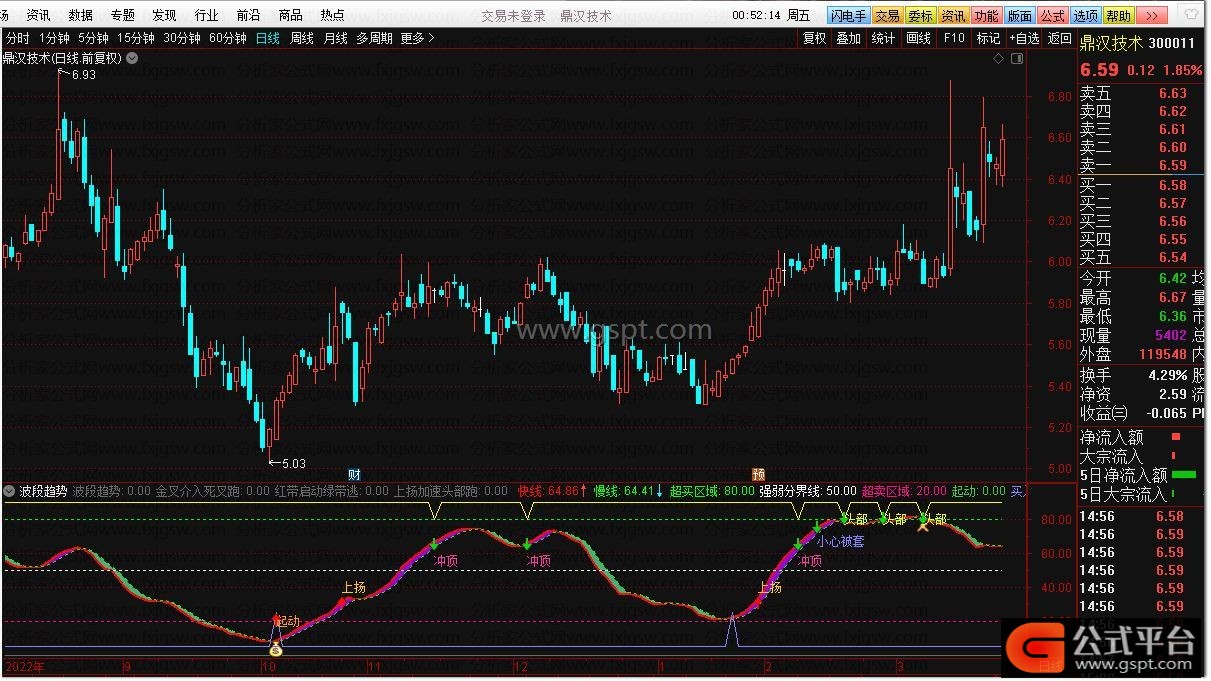Toggle the side panel square icon above the chart

1016,59
